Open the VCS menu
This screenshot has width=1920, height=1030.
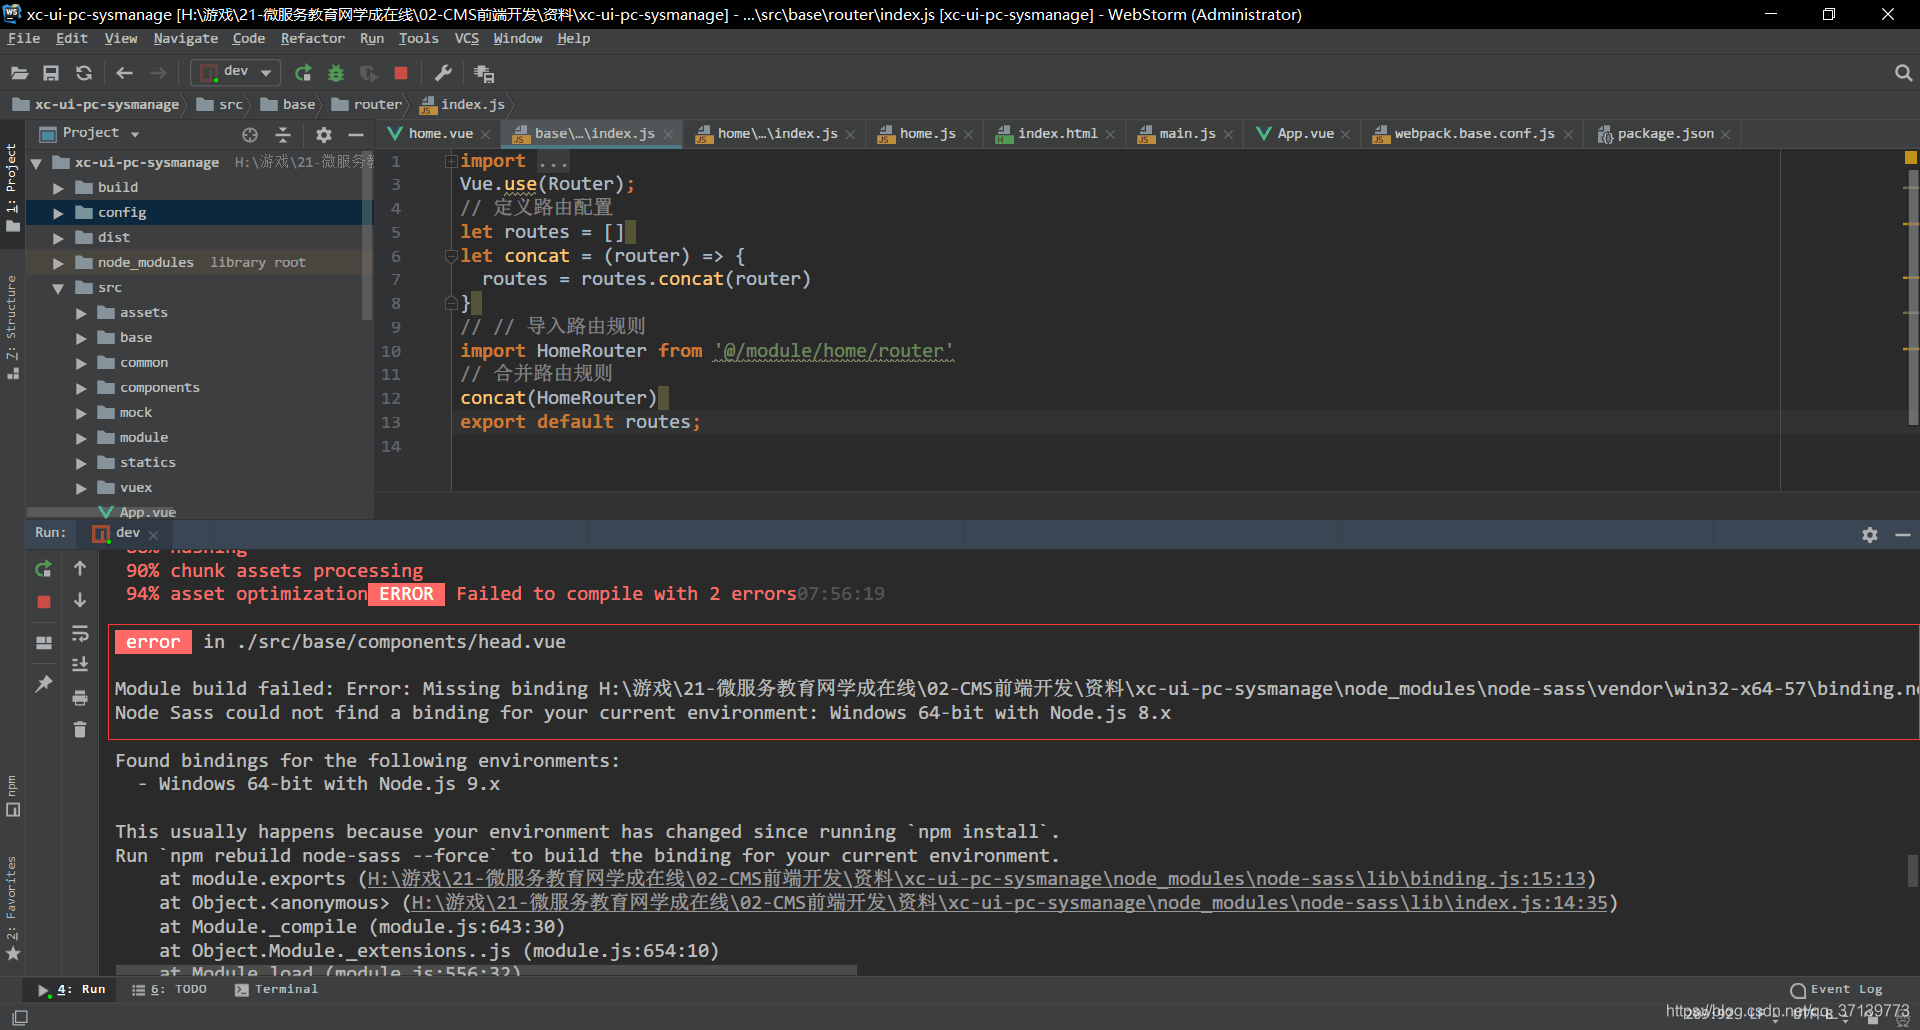coord(466,38)
